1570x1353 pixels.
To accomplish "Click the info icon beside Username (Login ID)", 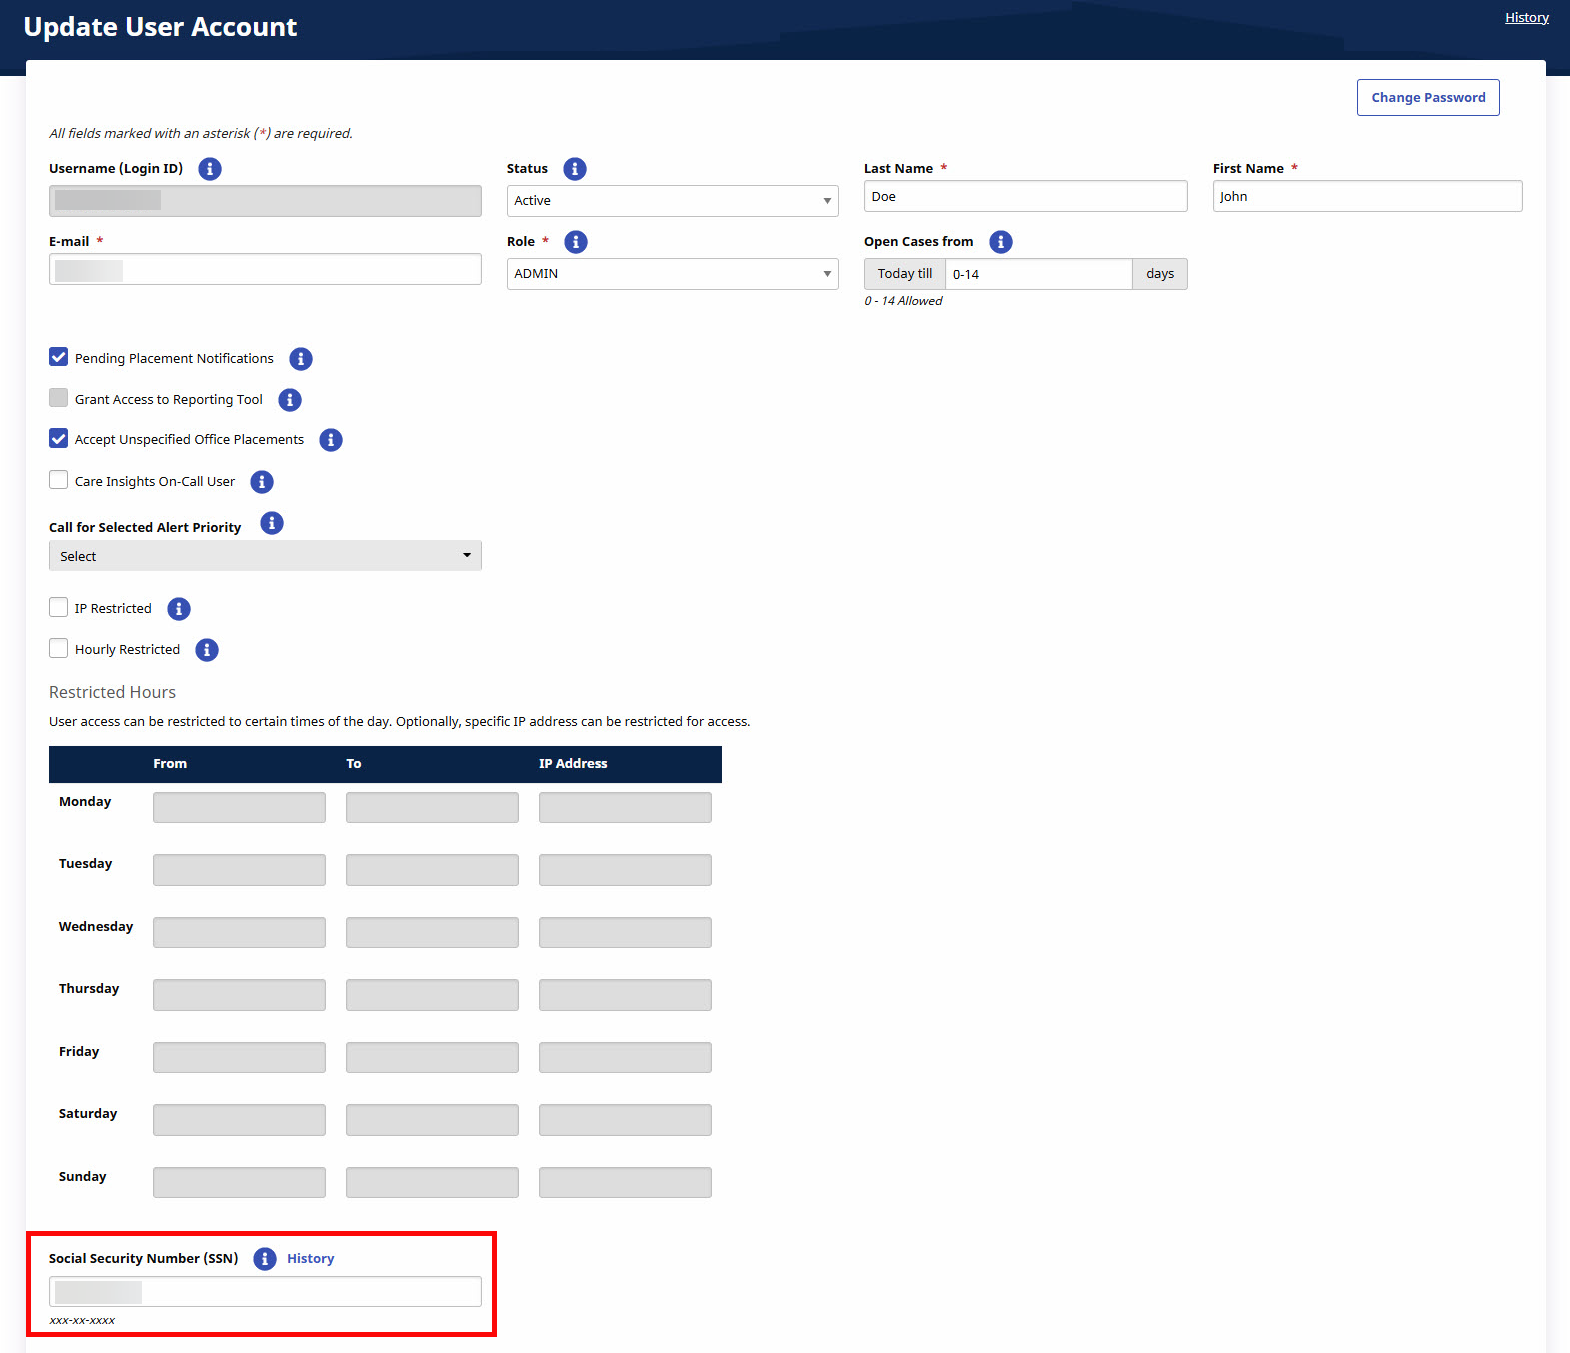I will (x=209, y=169).
